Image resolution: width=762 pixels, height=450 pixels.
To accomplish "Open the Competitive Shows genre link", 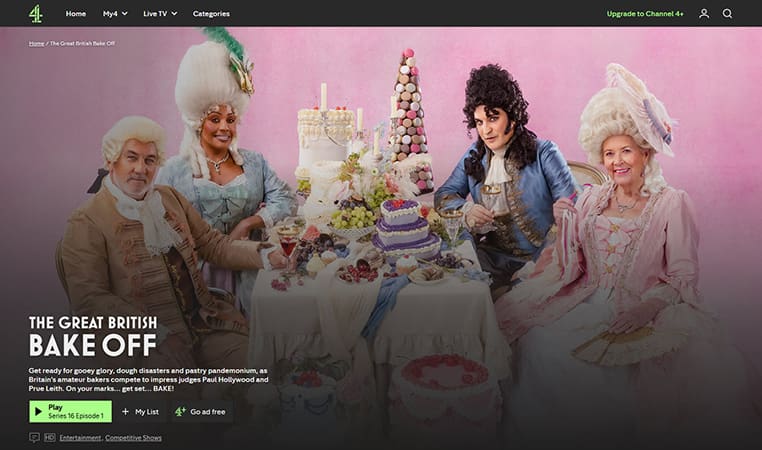I will 134,438.
